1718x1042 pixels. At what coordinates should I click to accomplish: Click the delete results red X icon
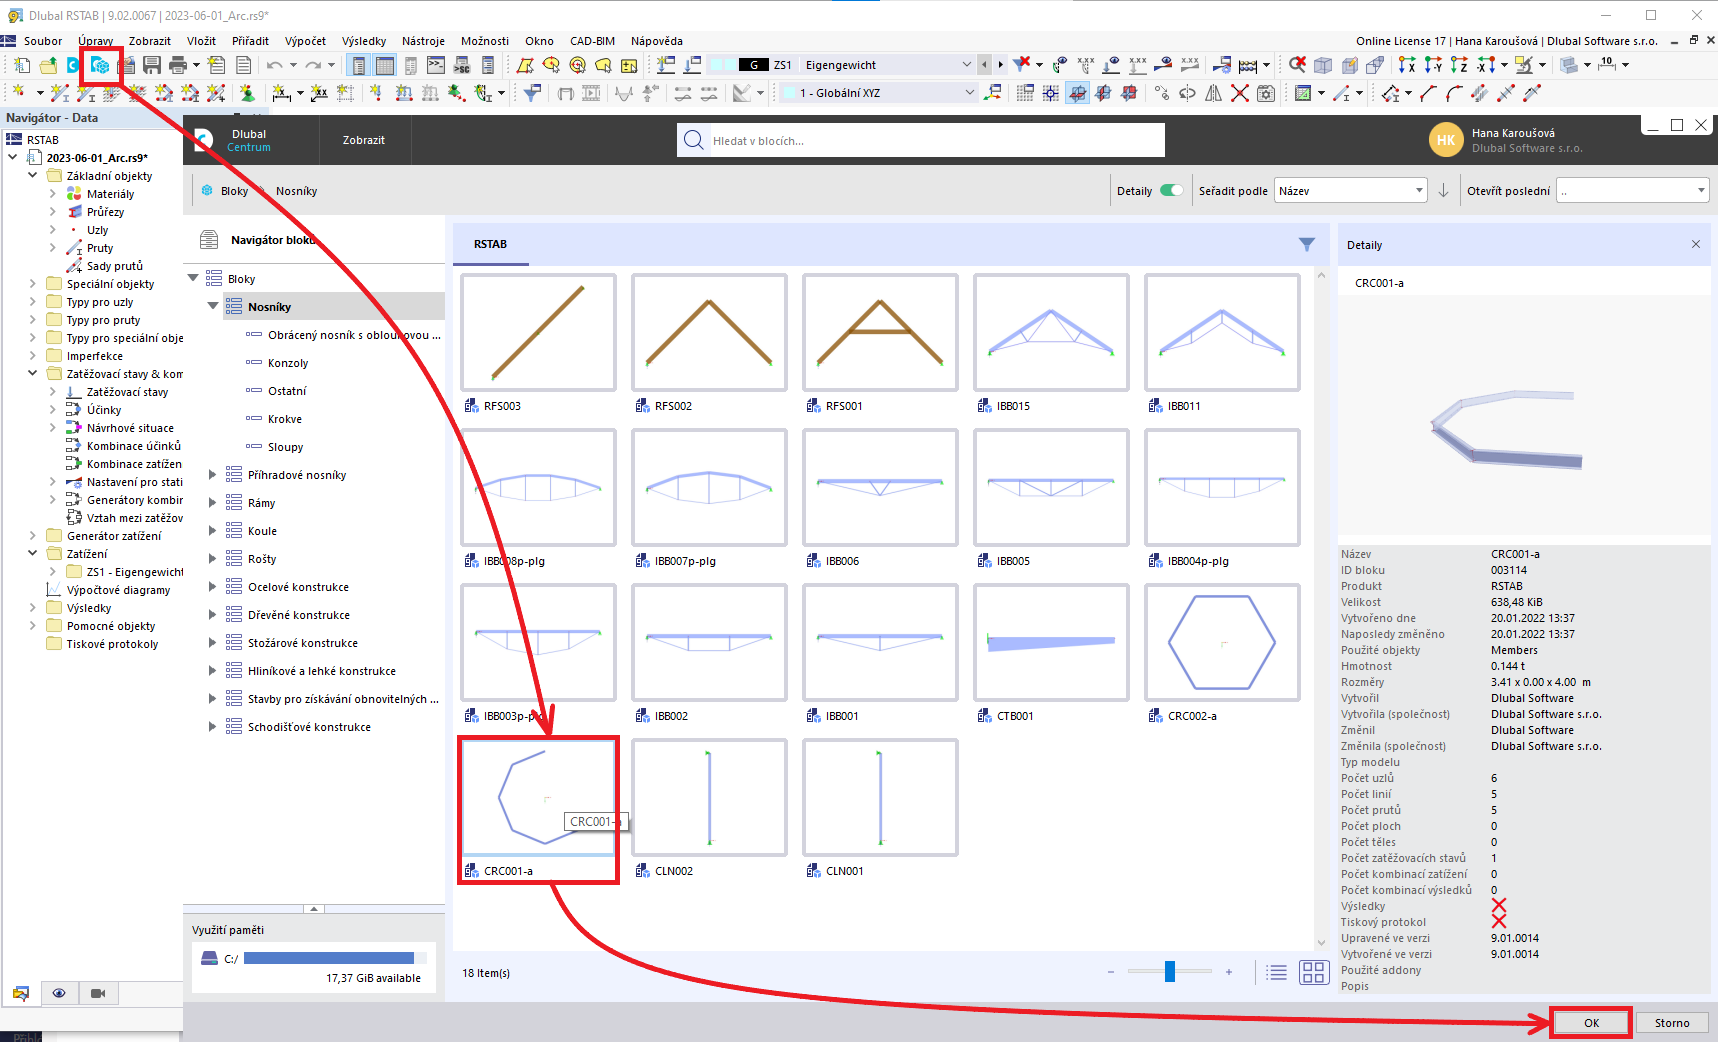1297,65
